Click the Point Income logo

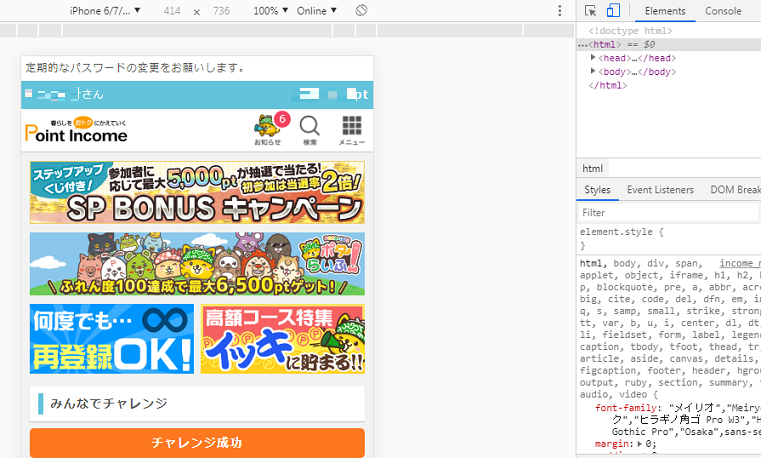tap(76, 131)
